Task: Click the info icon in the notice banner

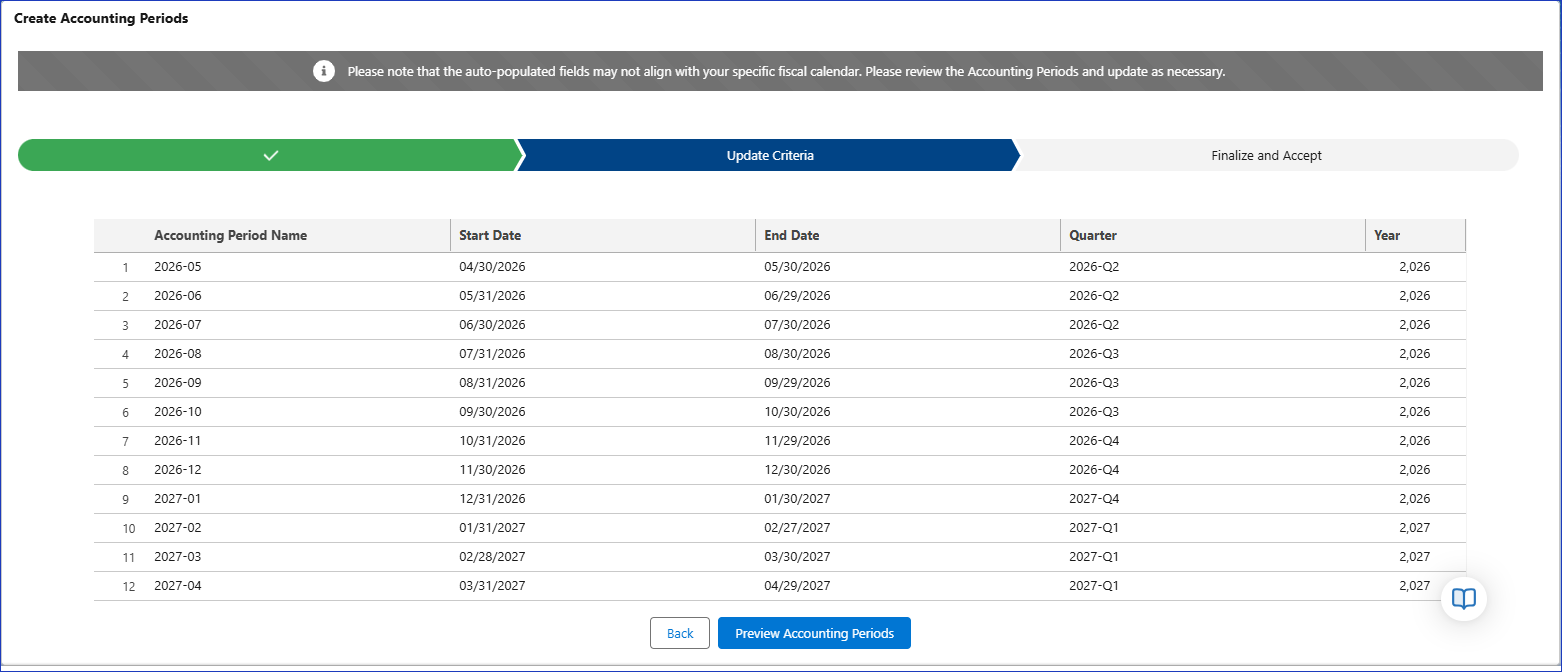Action: tap(323, 71)
